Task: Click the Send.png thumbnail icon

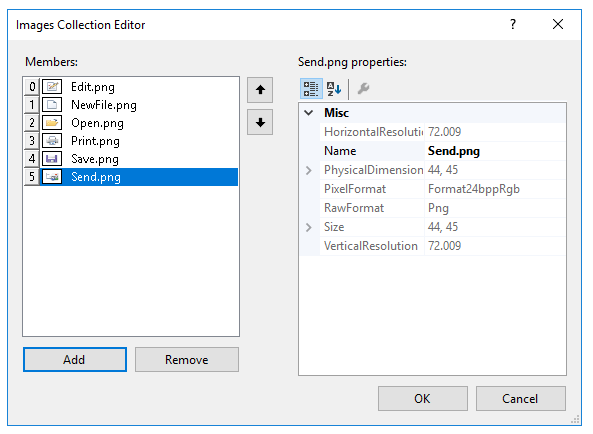Action: click(x=52, y=177)
